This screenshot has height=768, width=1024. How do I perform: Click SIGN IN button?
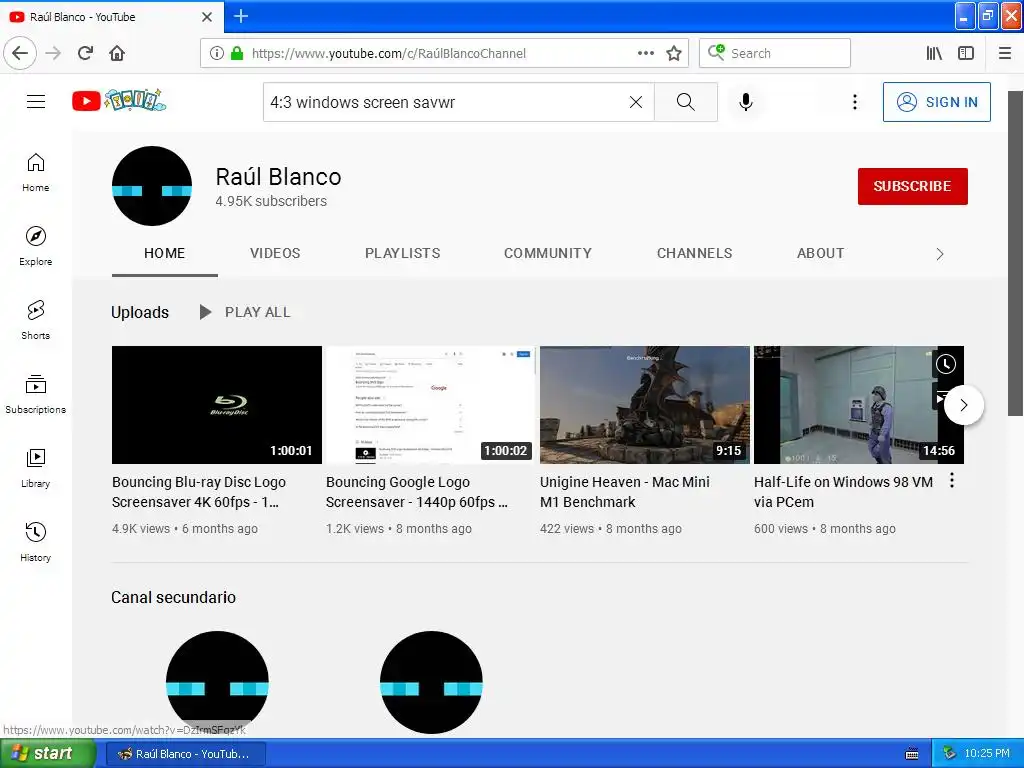(x=936, y=102)
